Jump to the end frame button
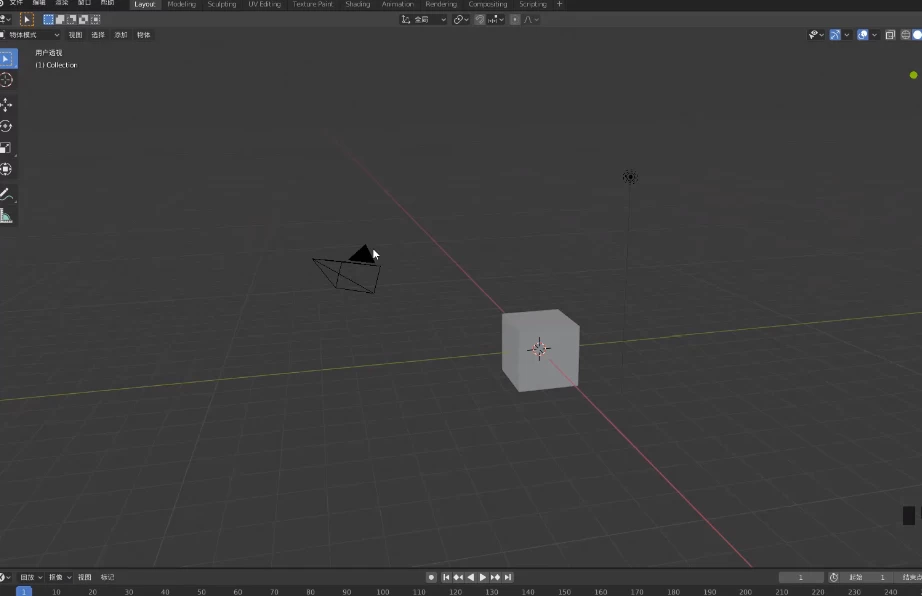This screenshot has height=596, width=922. tap(508, 577)
